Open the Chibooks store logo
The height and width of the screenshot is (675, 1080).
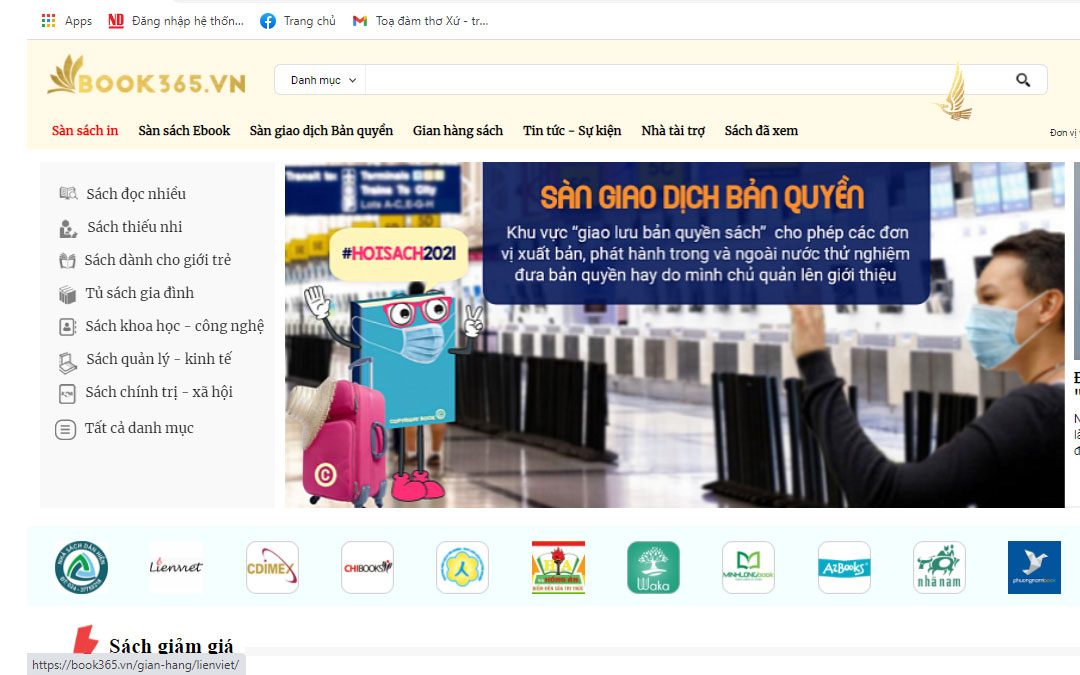(x=367, y=568)
